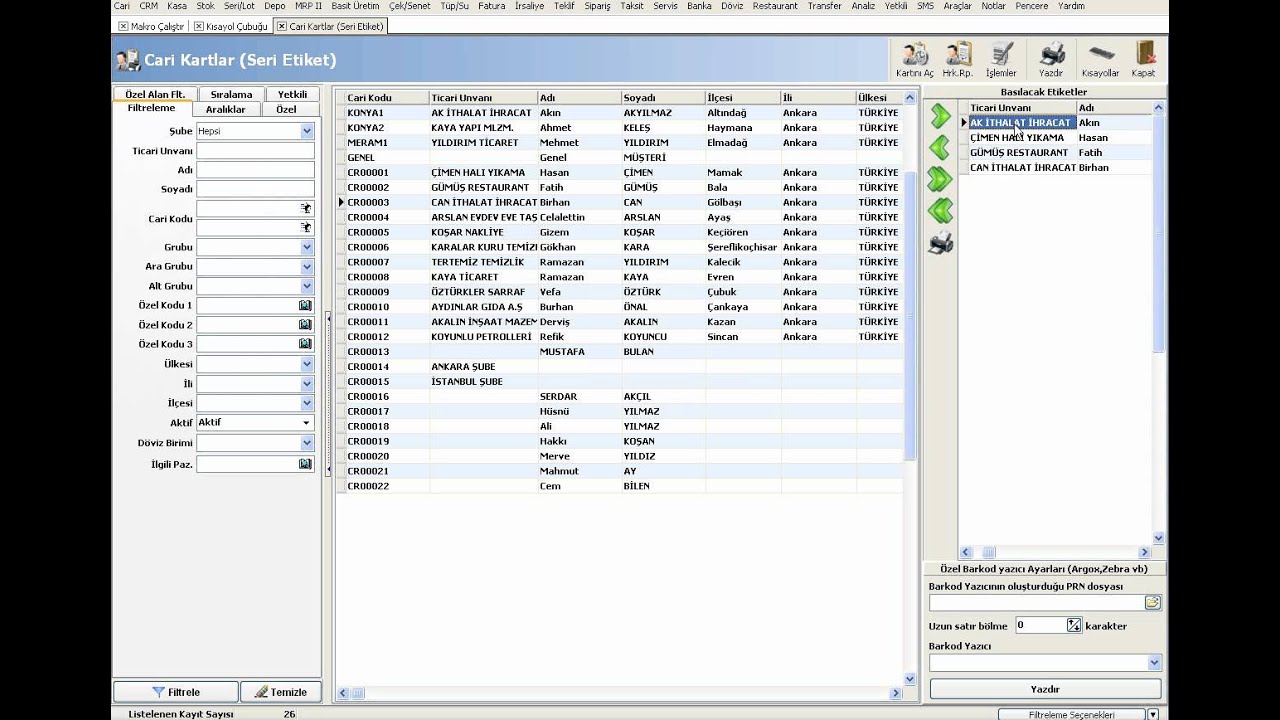
Task: Click the main grid vertical scrollbar
Action: point(910,388)
